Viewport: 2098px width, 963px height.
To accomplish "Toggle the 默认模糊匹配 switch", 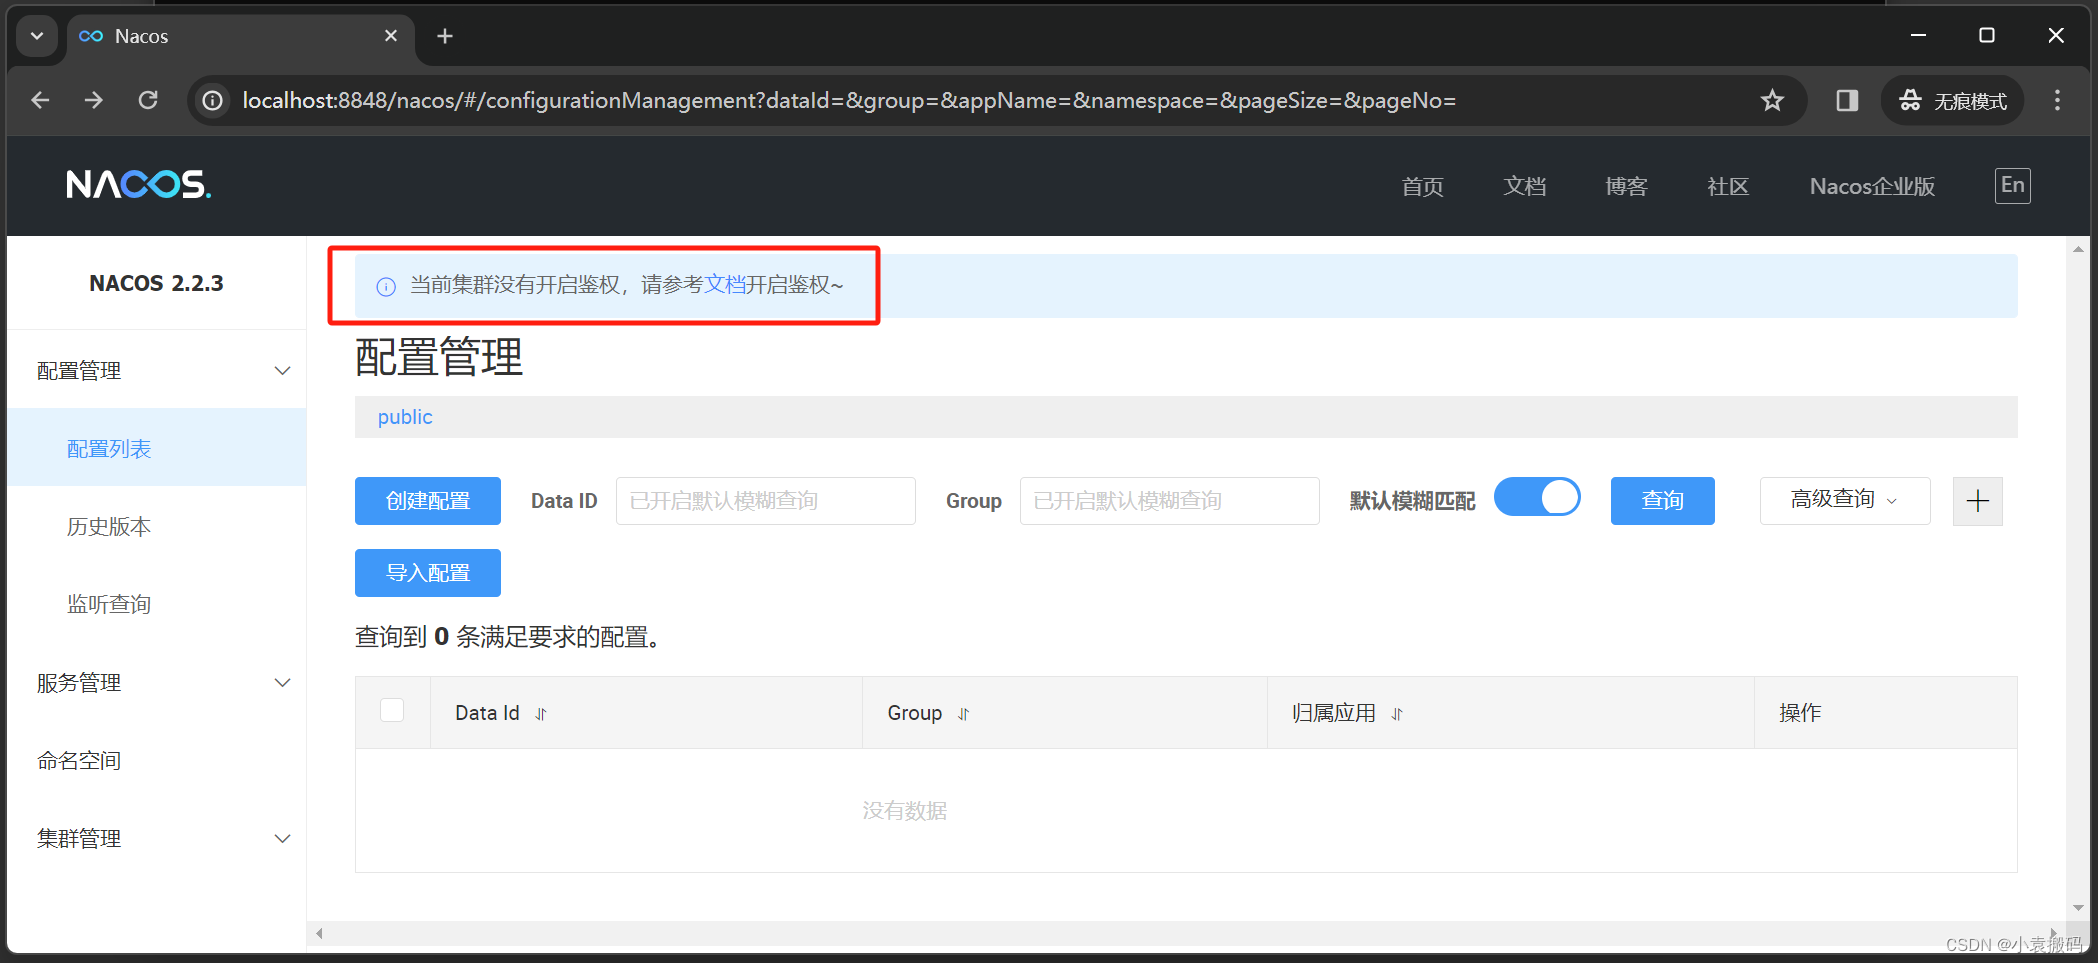I will (1537, 498).
